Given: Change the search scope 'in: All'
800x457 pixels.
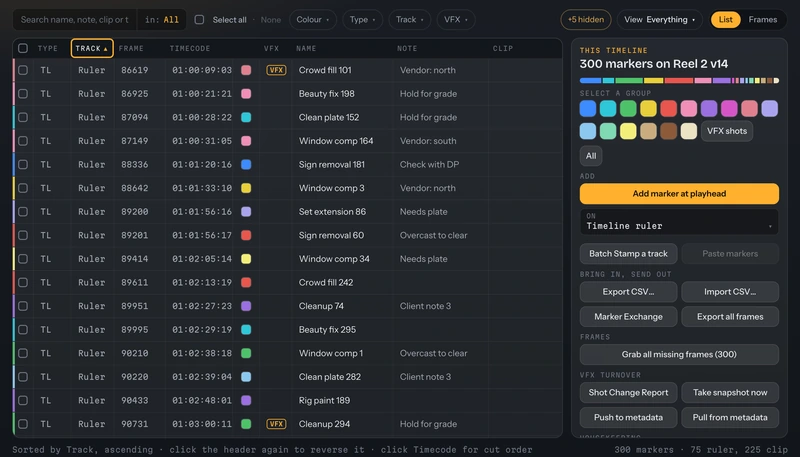Looking at the screenshot, I should click(x=162, y=19).
